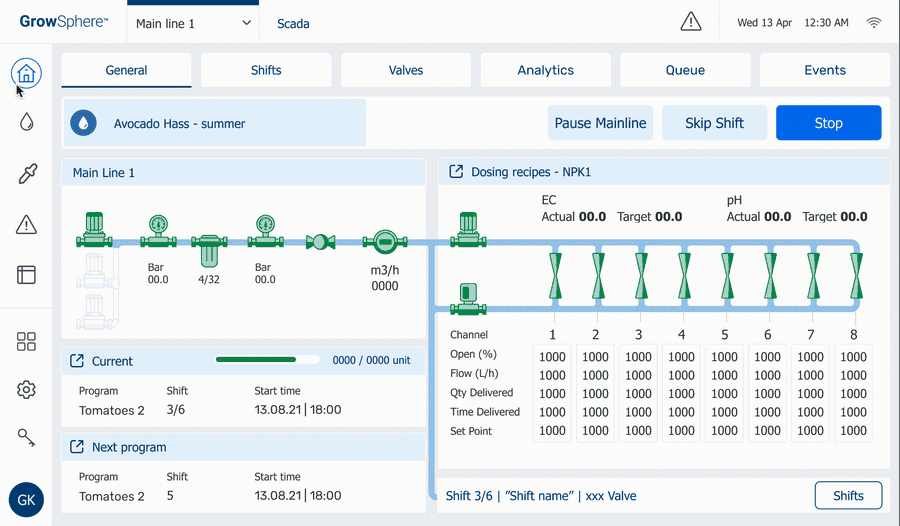
Task: Select the main pump on Main Line 1
Action: pyautogui.click(x=94, y=230)
